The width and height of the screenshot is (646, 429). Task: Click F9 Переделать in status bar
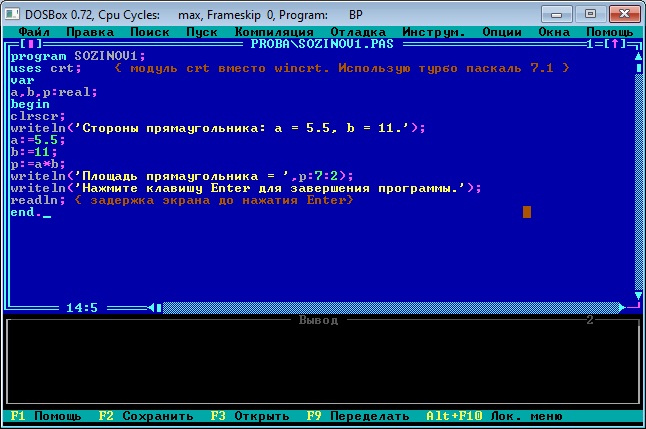tap(358, 416)
